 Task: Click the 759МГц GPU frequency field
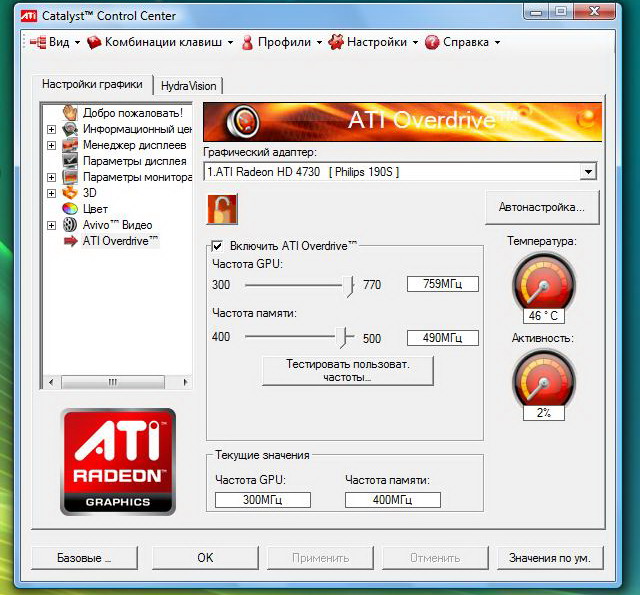point(442,284)
